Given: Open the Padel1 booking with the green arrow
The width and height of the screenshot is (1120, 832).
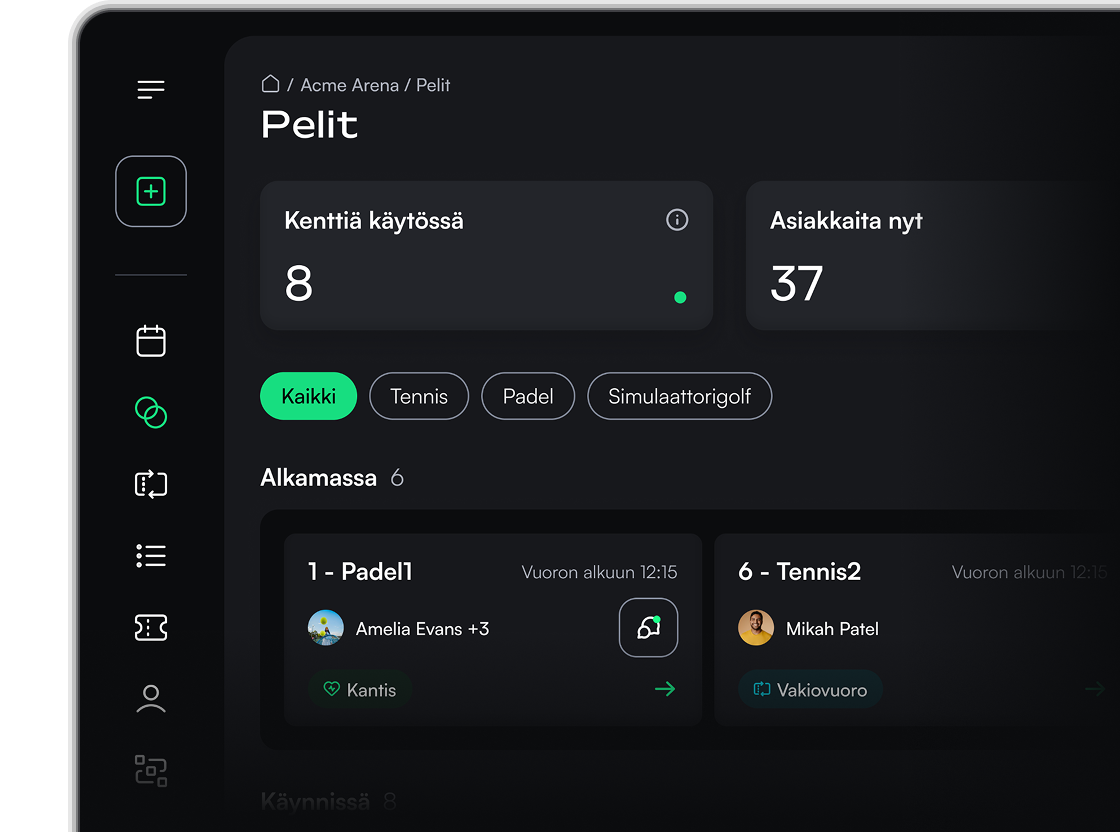Looking at the screenshot, I should click(665, 688).
